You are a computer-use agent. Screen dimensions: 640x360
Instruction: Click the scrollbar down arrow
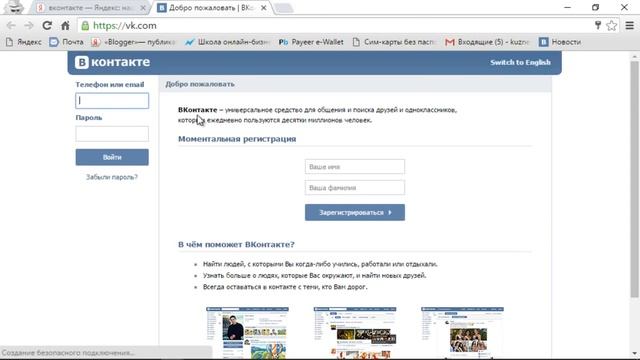coord(634,353)
